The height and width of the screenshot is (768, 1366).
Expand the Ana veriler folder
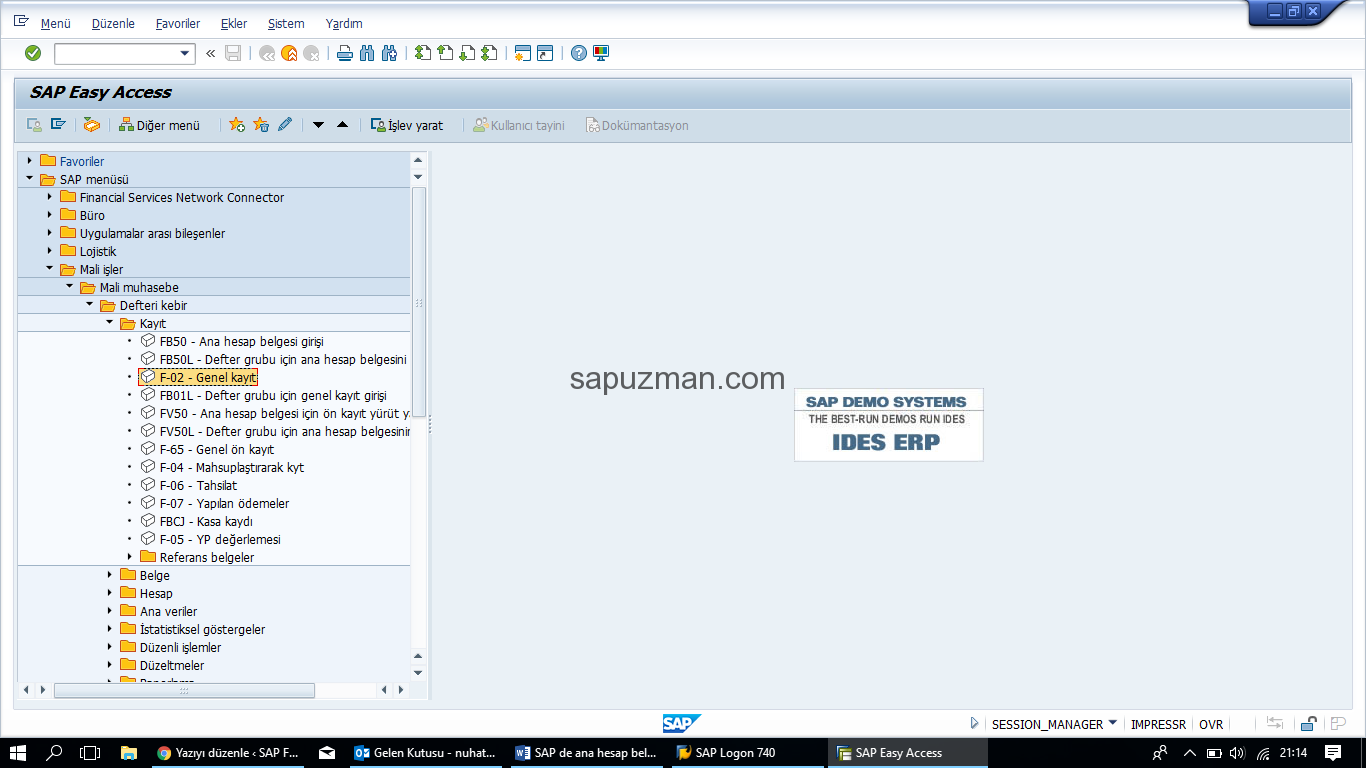110,611
